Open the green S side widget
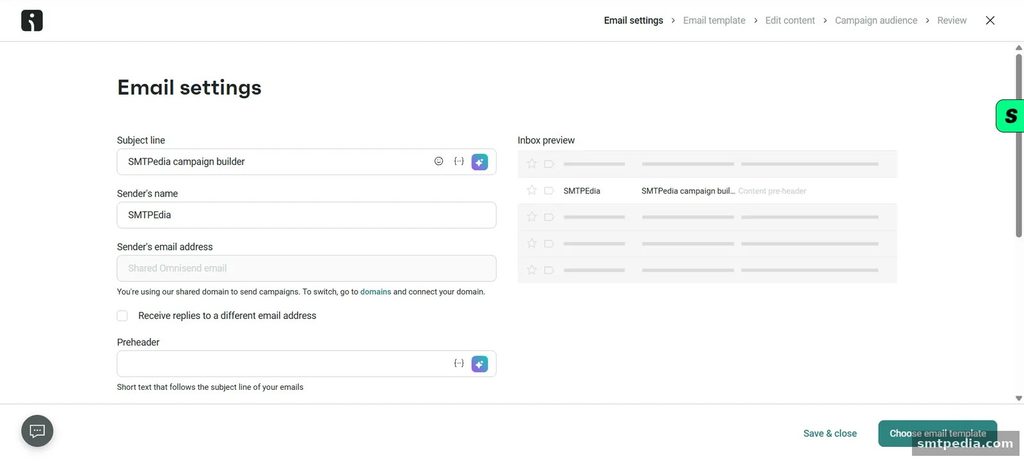Image resolution: width=1024 pixels, height=463 pixels. pos(1010,116)
